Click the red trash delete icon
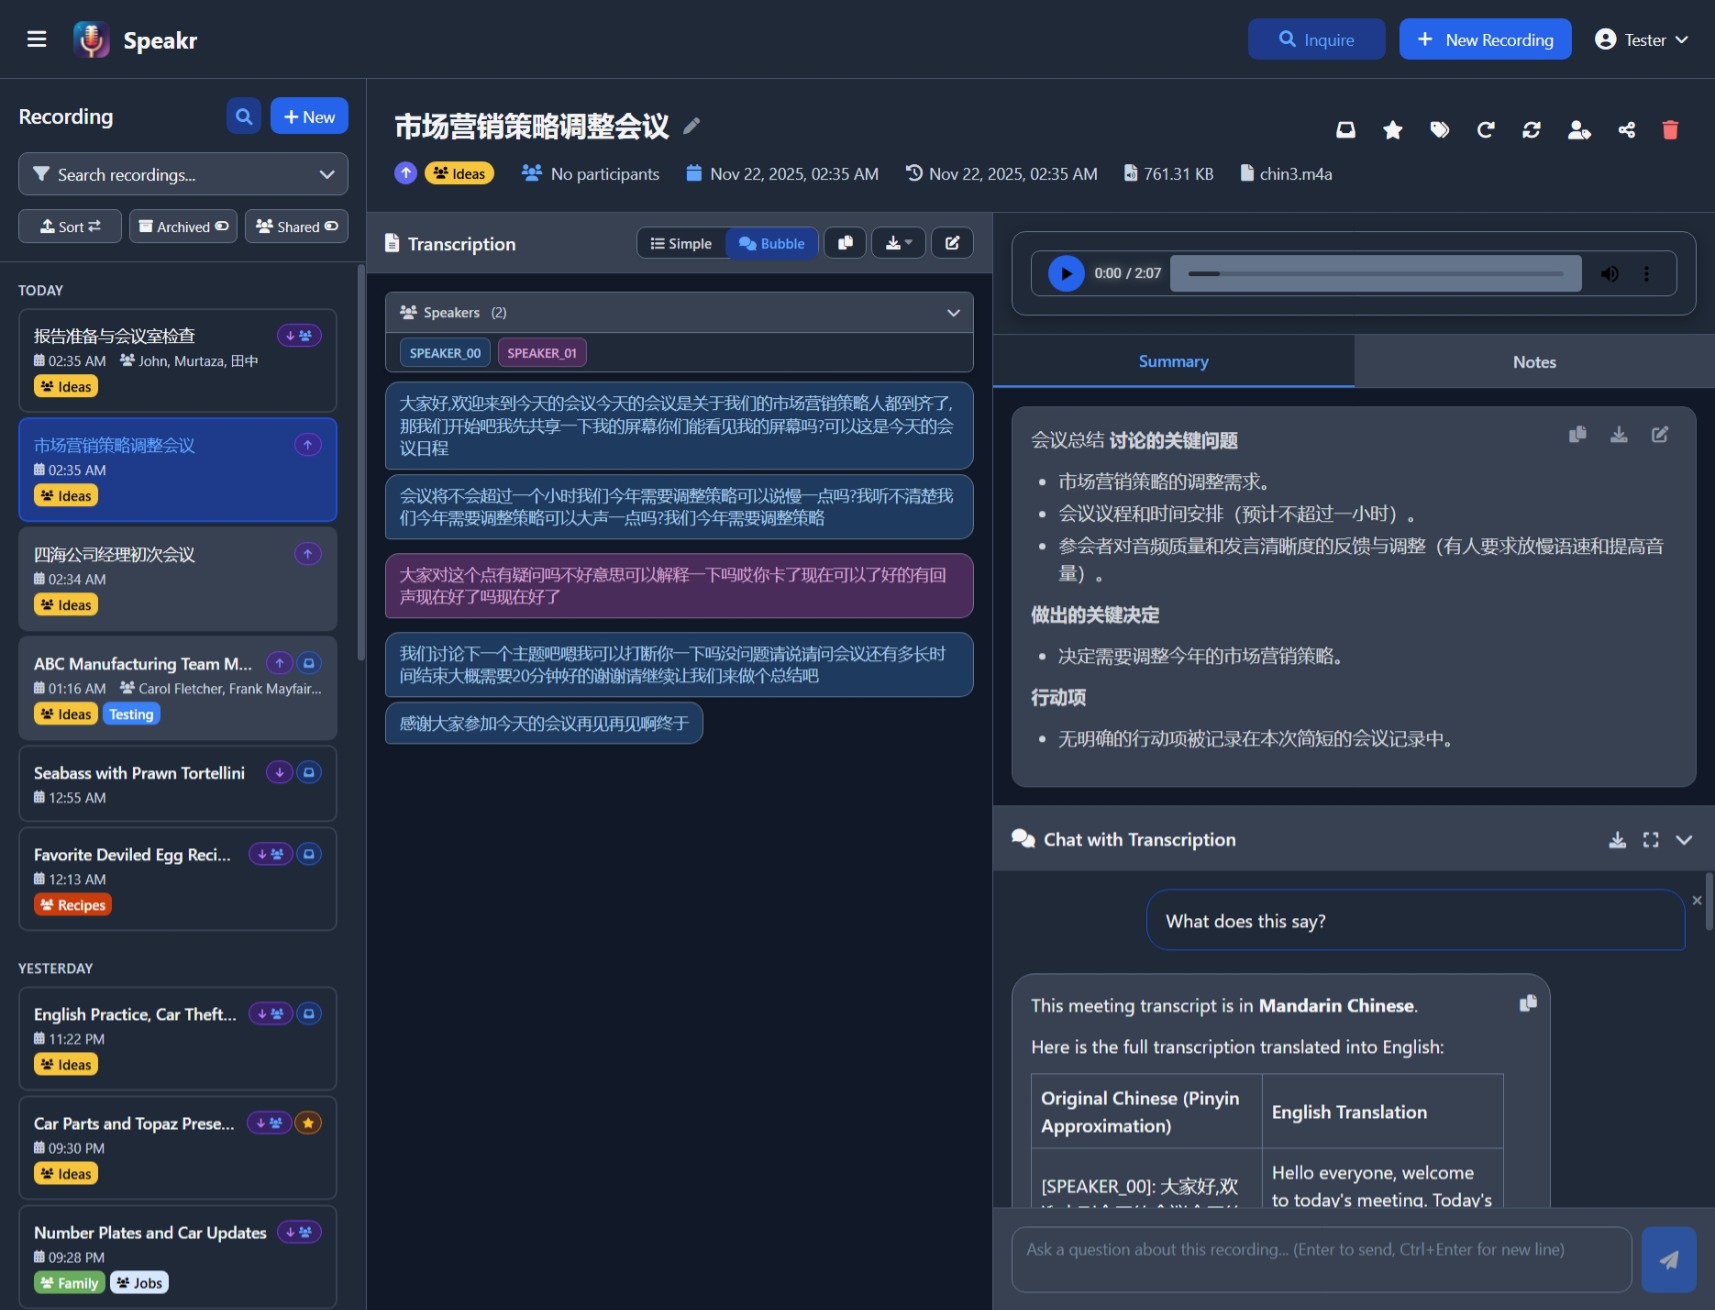This screenshot has height=1310, width=1715. tap(1669, 130)
